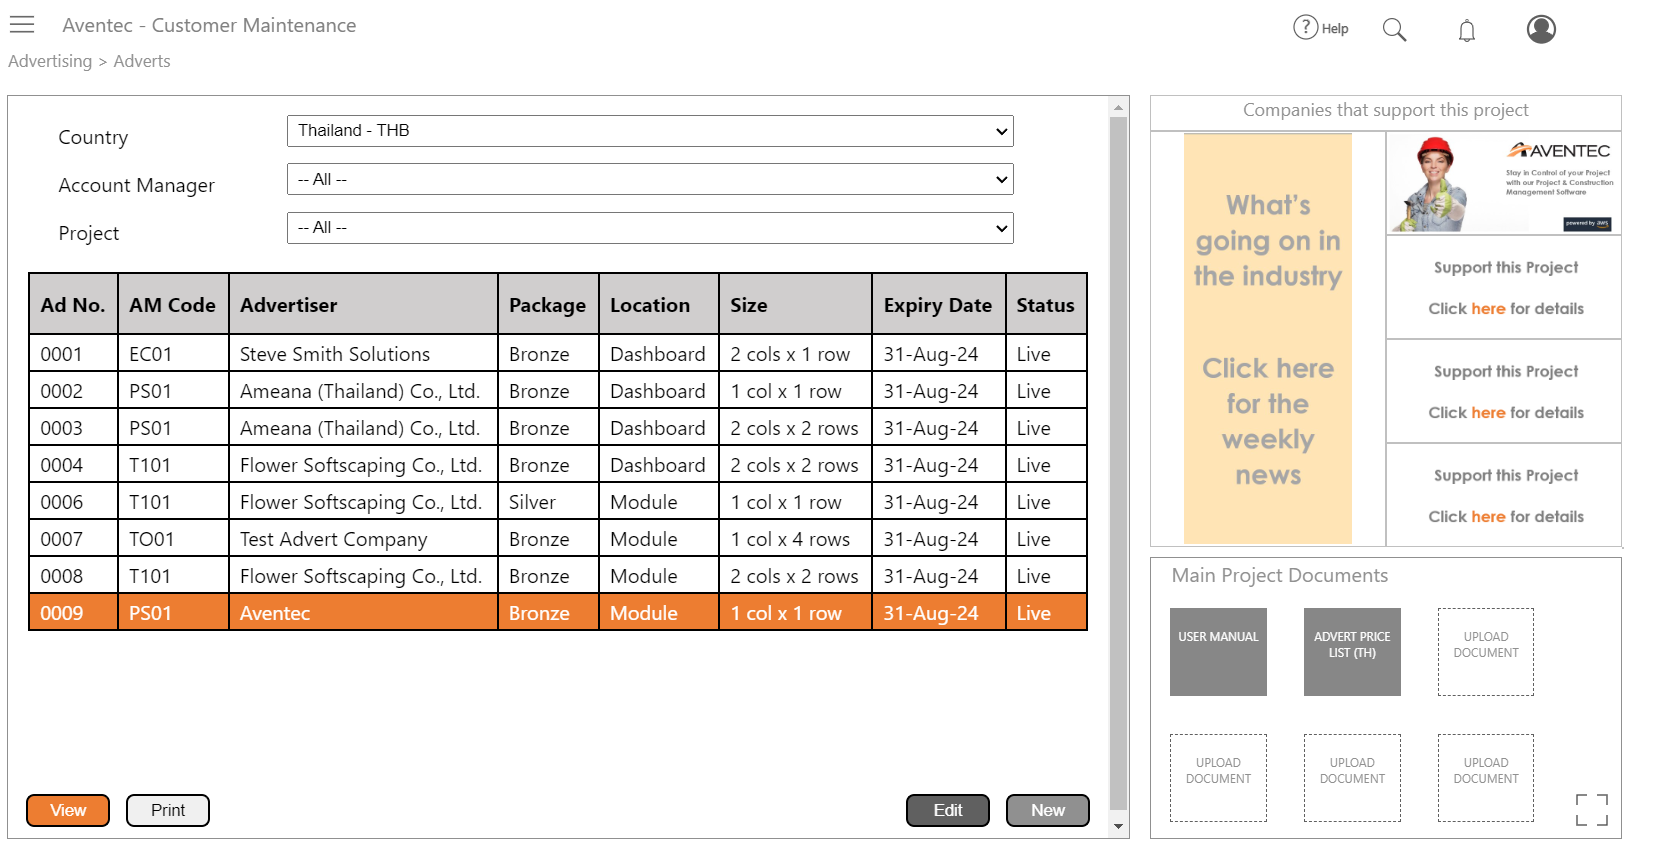Go to Advertising in the breadcrumb

[50, 61]
